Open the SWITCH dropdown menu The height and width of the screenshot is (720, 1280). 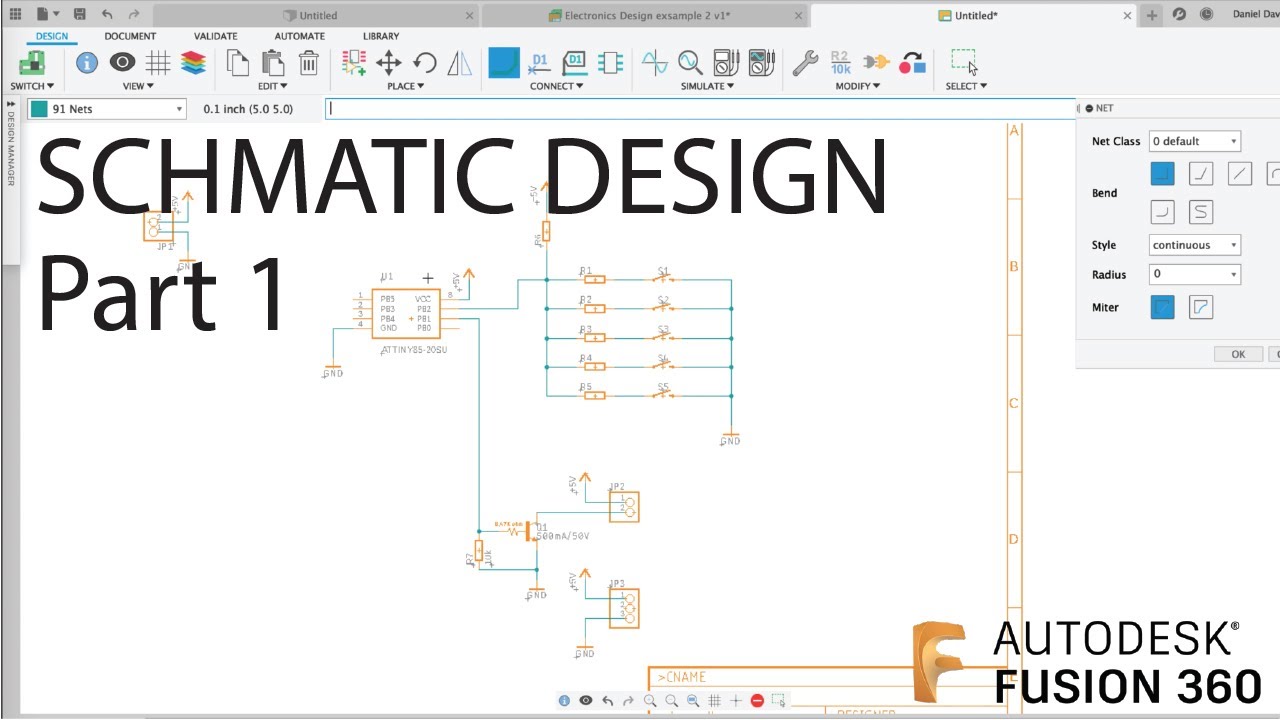pos(33,86)
